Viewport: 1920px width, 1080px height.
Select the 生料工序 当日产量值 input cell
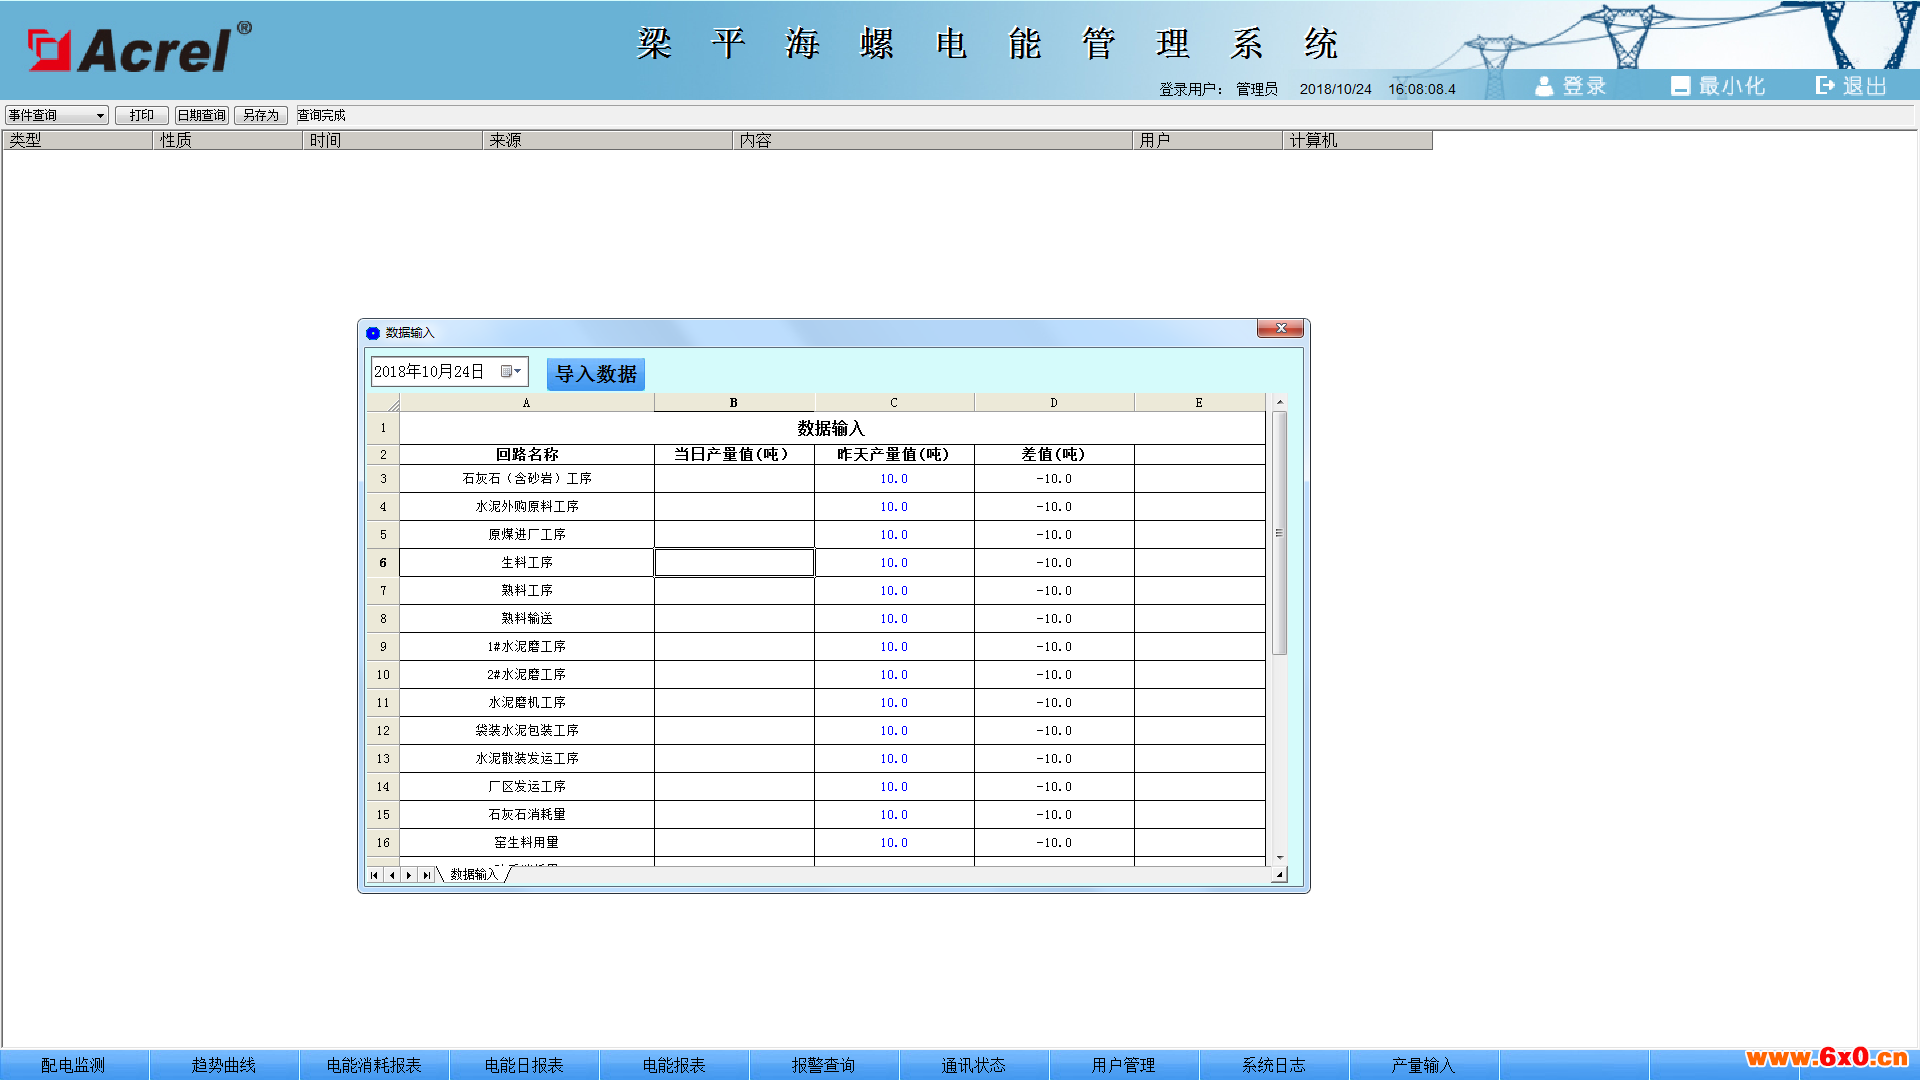point(734,563)
